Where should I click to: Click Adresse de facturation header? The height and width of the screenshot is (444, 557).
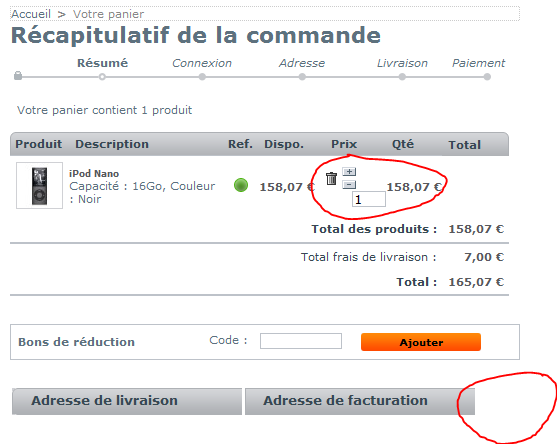(360, 401)
